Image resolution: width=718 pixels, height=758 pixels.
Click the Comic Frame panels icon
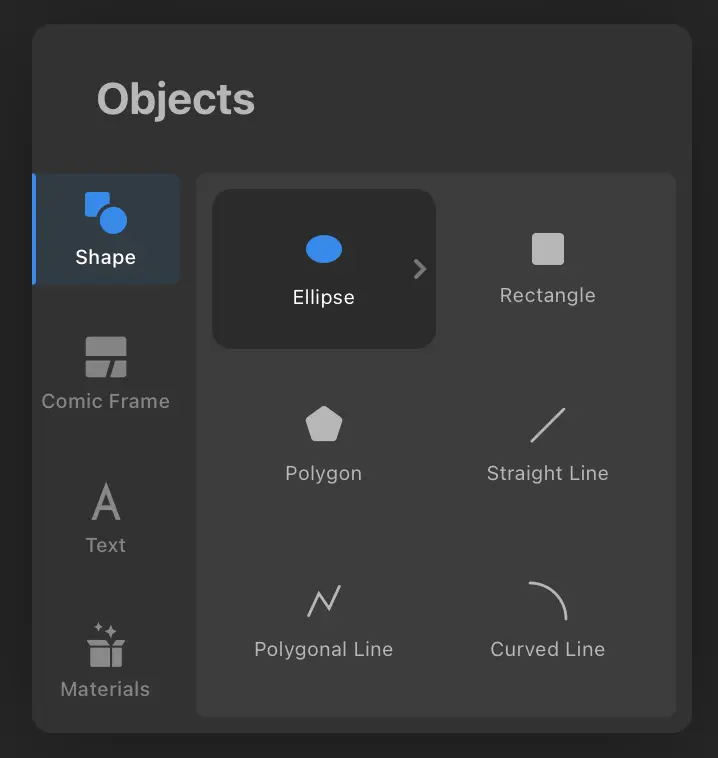coord(106,357)
